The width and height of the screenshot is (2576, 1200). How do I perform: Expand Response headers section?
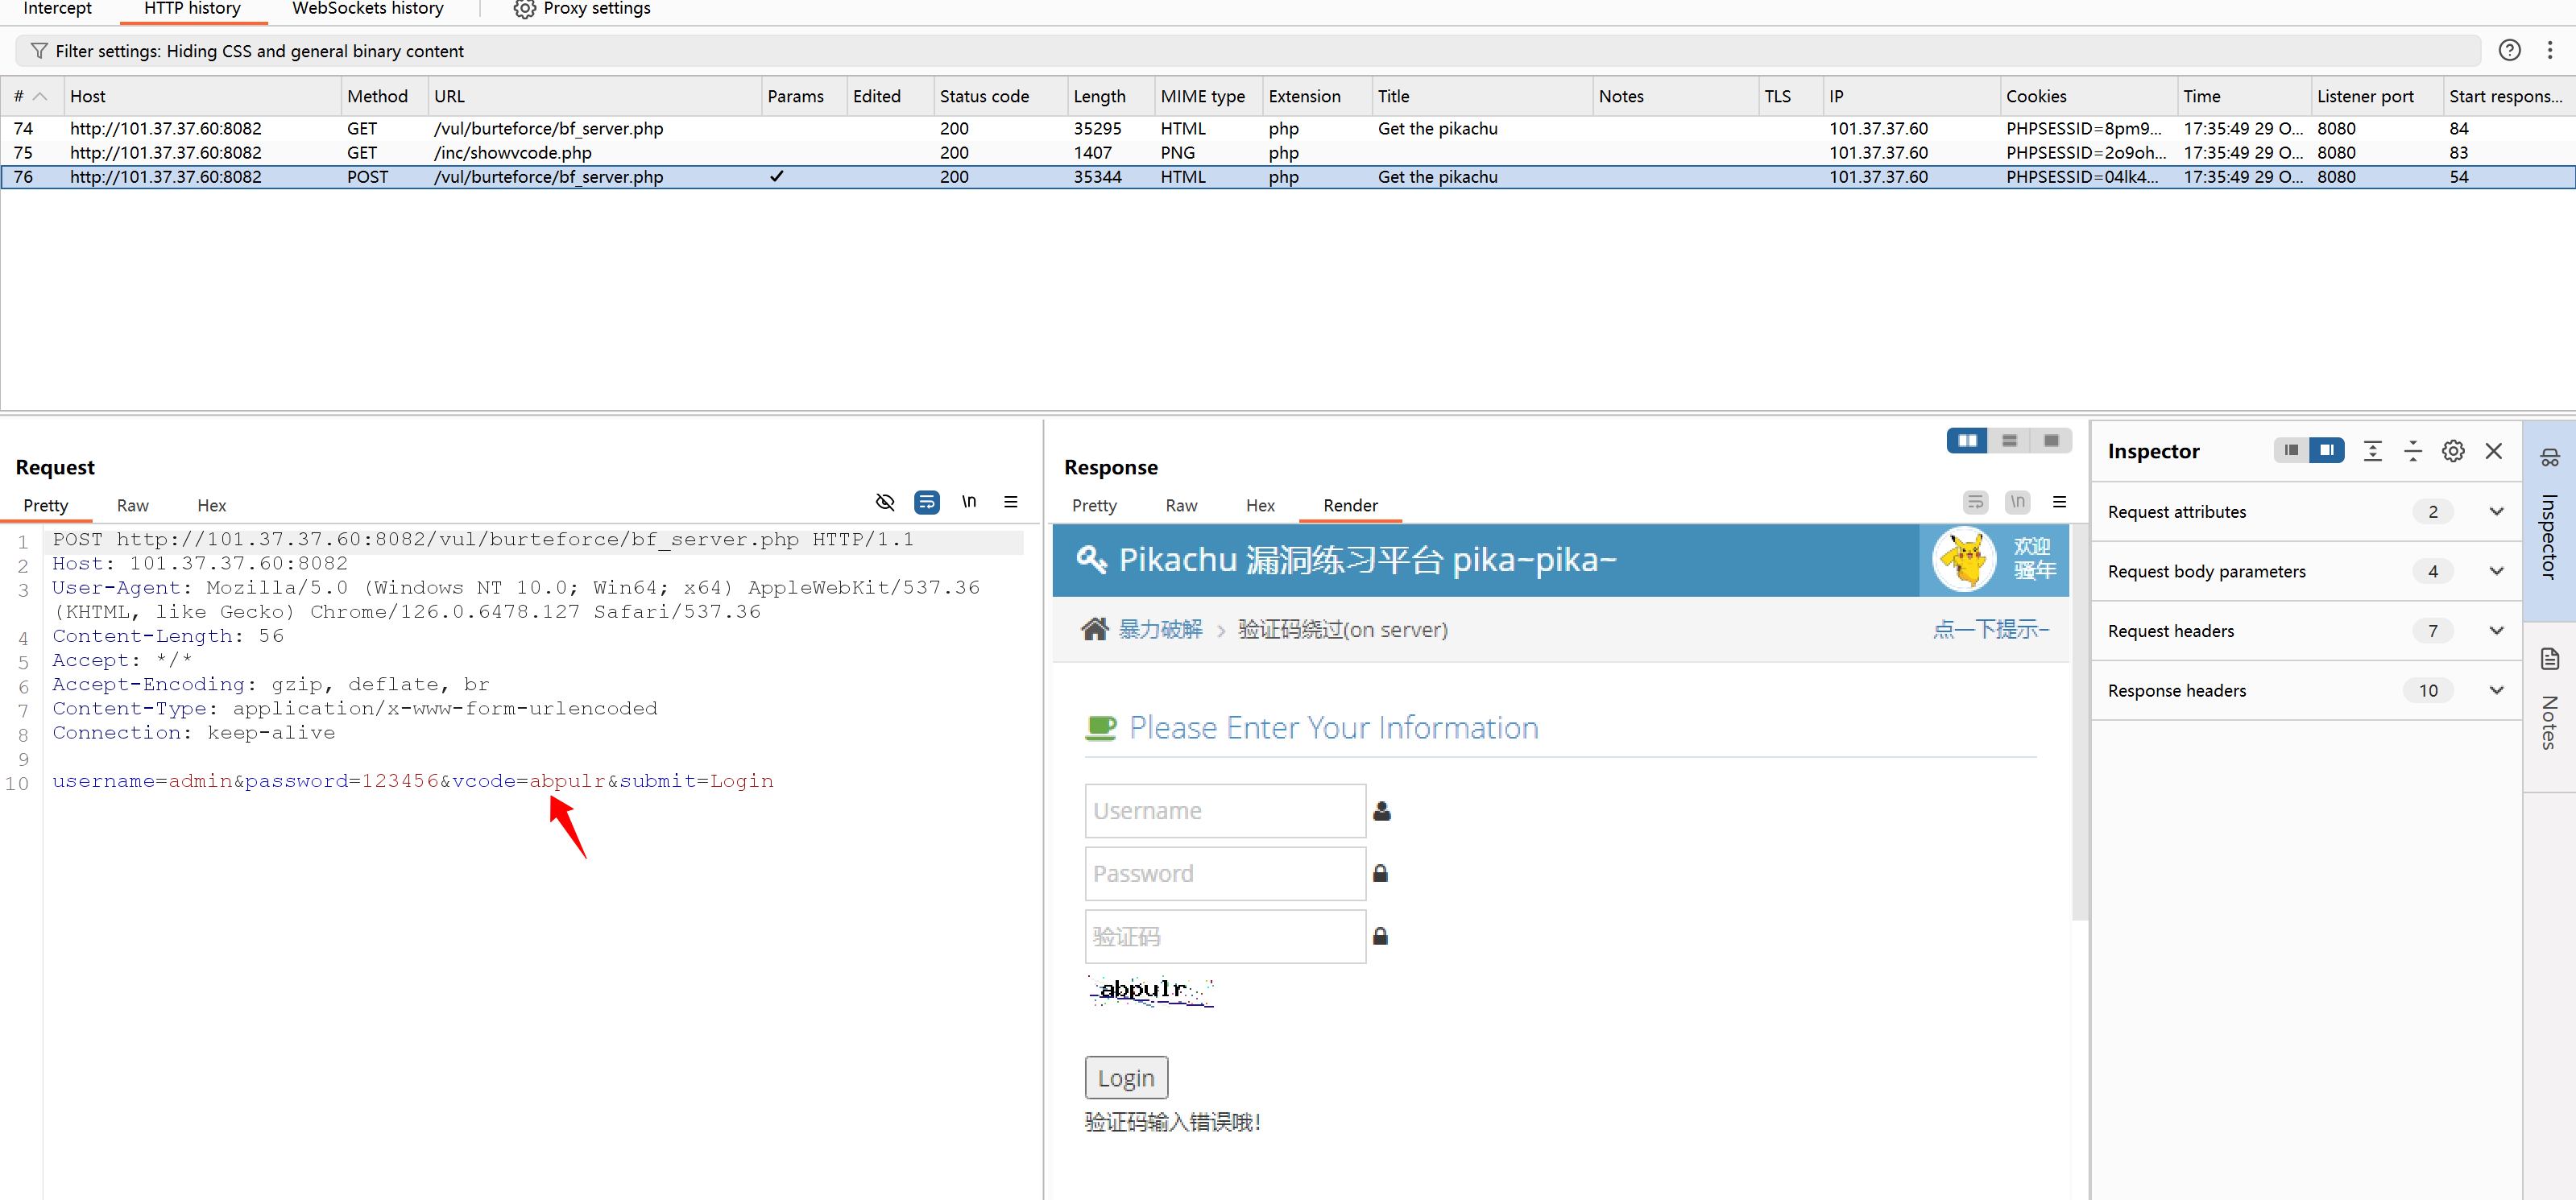[2496, 690]
